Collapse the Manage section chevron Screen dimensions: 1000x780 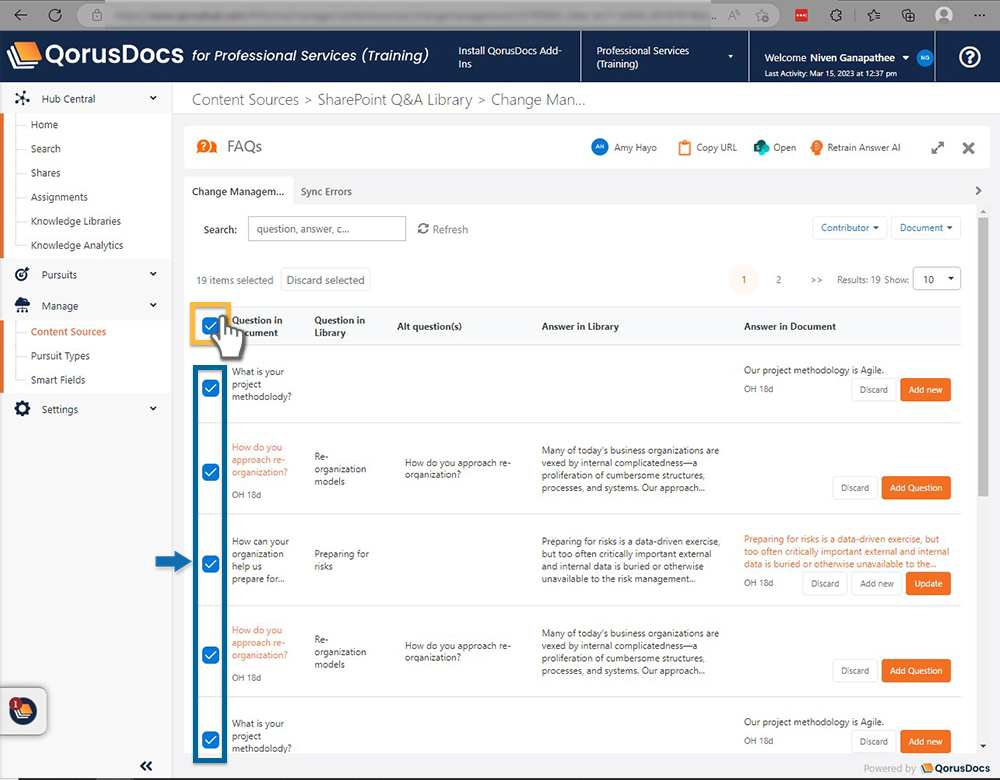point(153,305)
